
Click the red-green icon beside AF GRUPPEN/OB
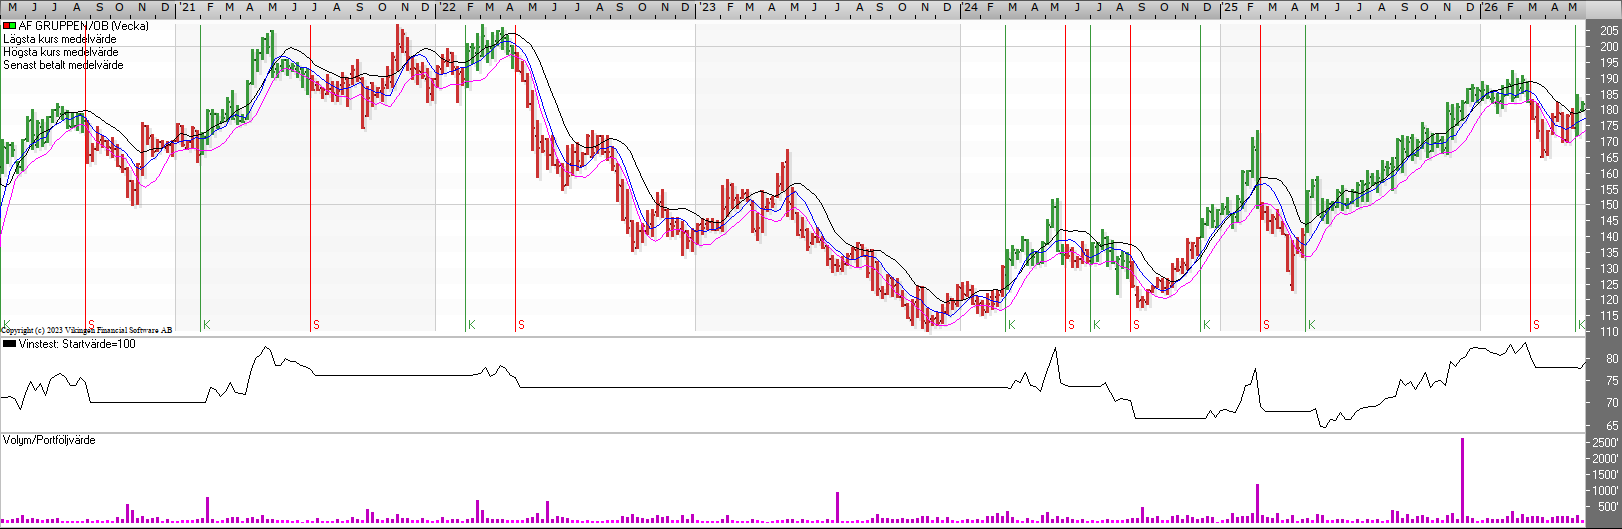[9, 26]
